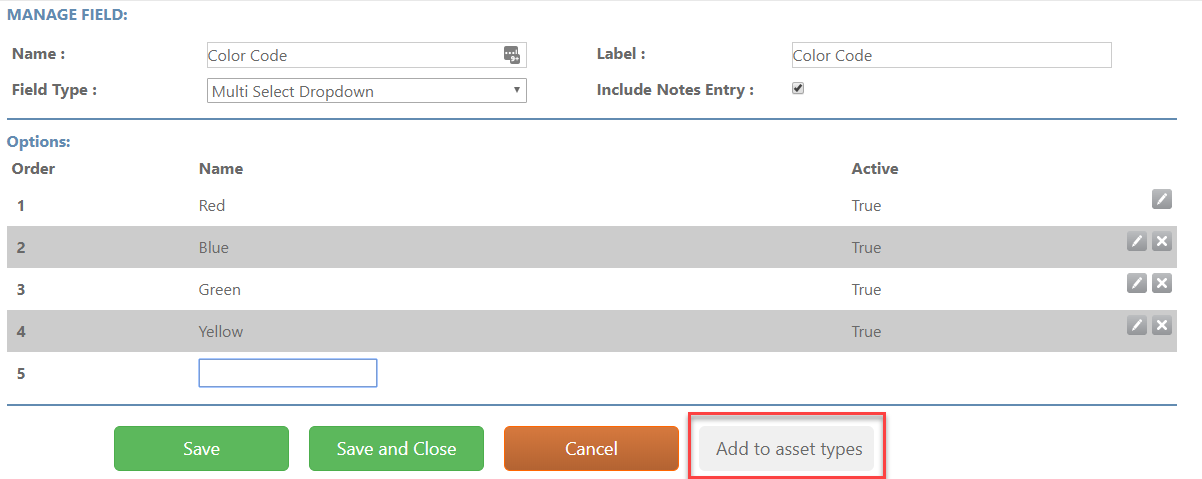Edit the Blue option with pencil icon
Screen dimensions: 1202x479
pyautogui.click(x=1137, y=241)
